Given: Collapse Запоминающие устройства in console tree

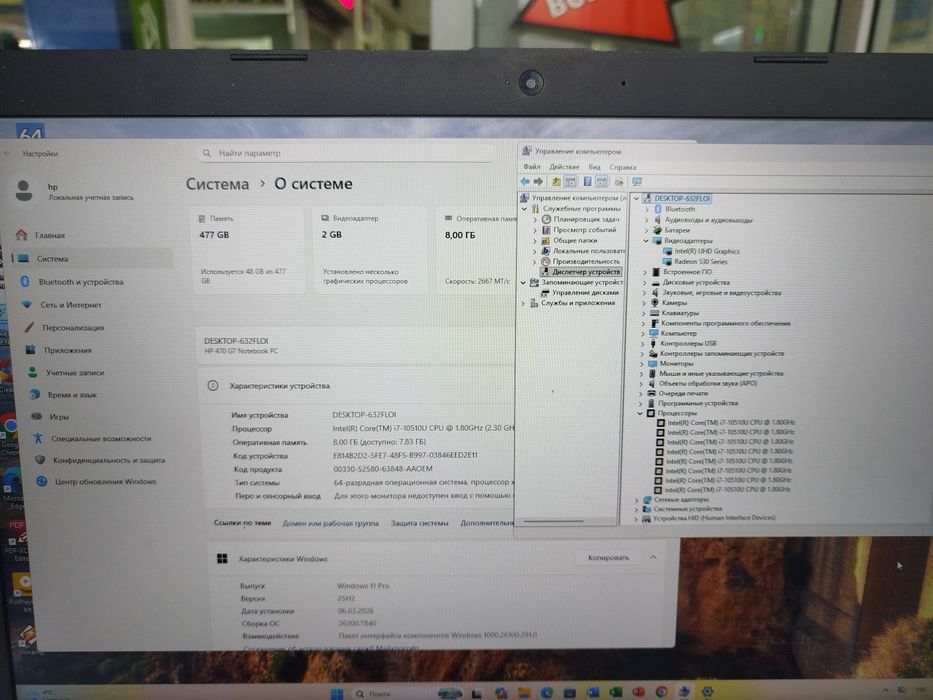Looking at the screenshot, I should click(x=523, y=282).
